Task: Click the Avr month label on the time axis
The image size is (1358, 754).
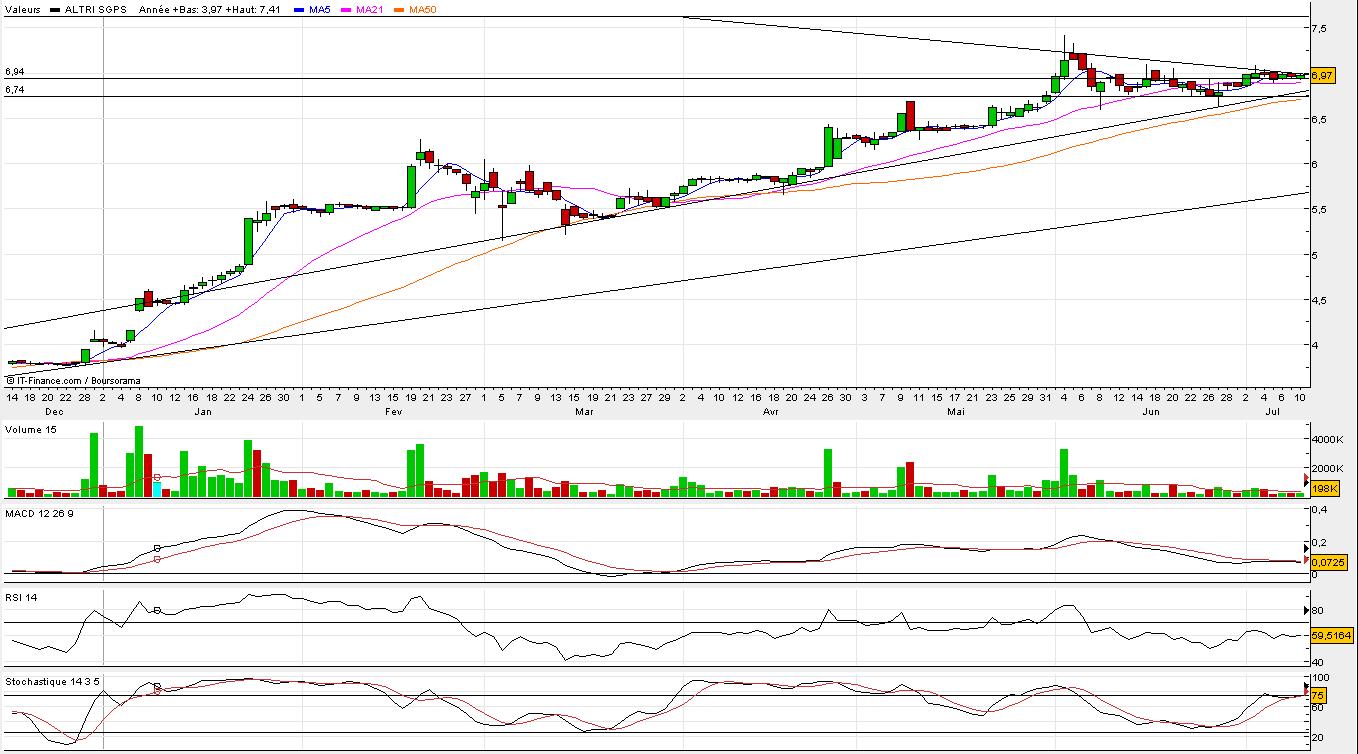Action: tap(771, 411)
